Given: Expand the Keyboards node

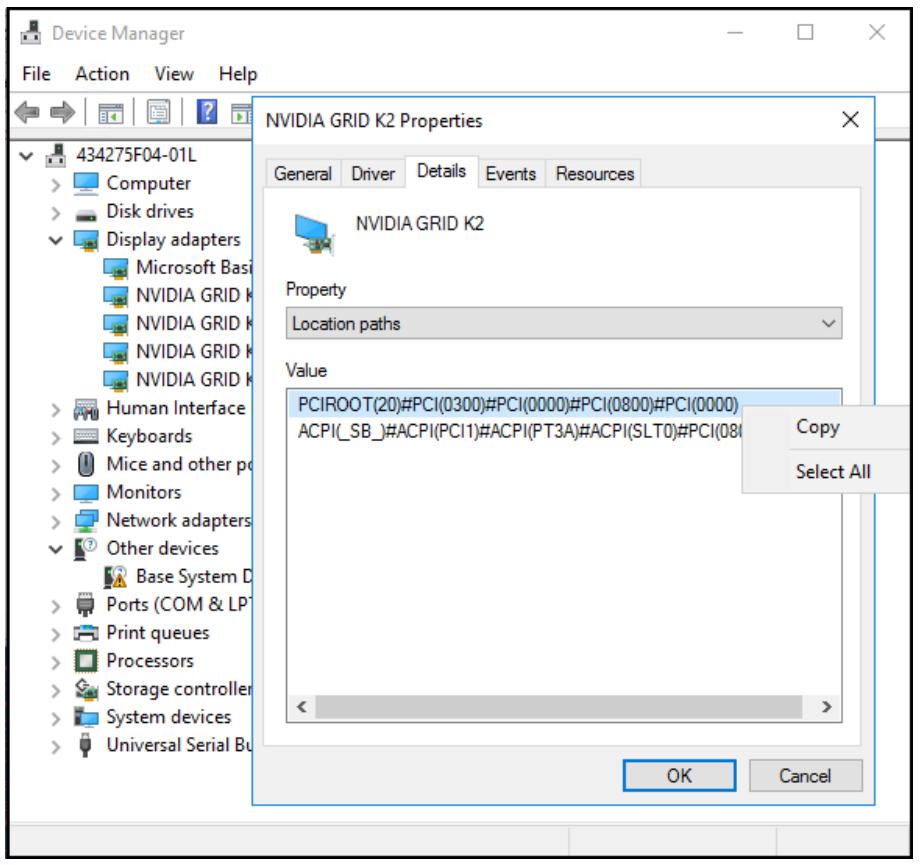Looking at the screenshot, I should [x=56, y=437].
